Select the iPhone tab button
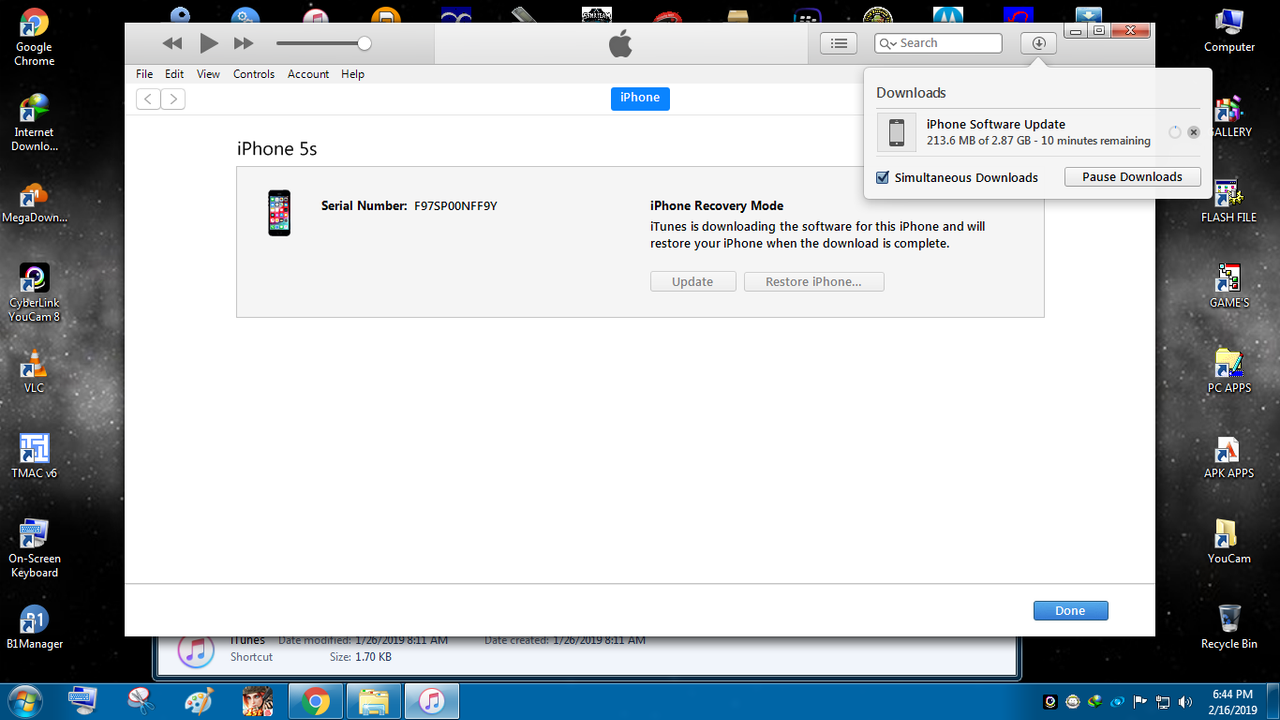Screen dimensions: 1280x720 click(640, 98)
